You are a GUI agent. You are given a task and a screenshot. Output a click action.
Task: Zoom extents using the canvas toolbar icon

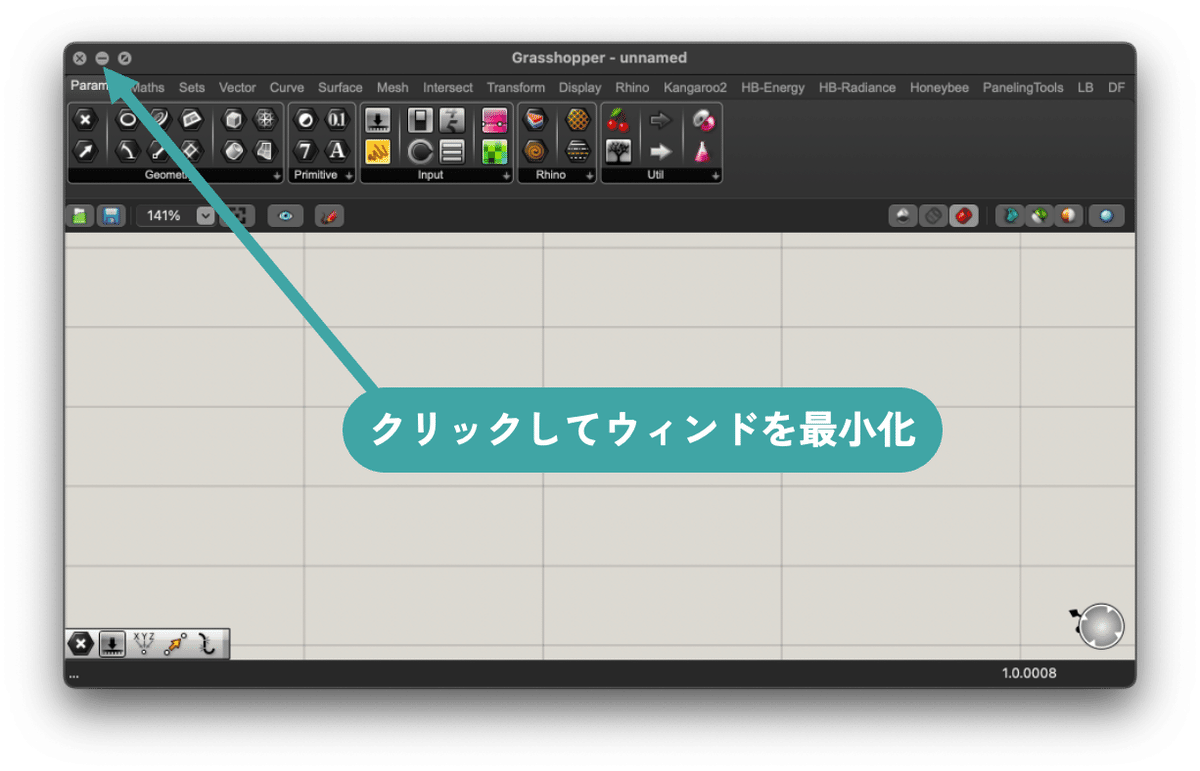point(238,215)
